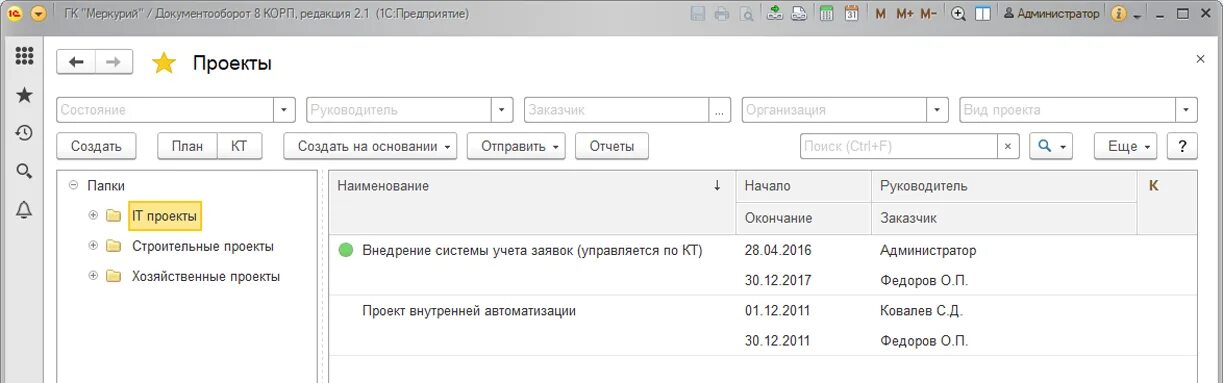Screen dimensions: 1223x383
Task: Select the IT проекты folder
Action: tap(164, 215)
